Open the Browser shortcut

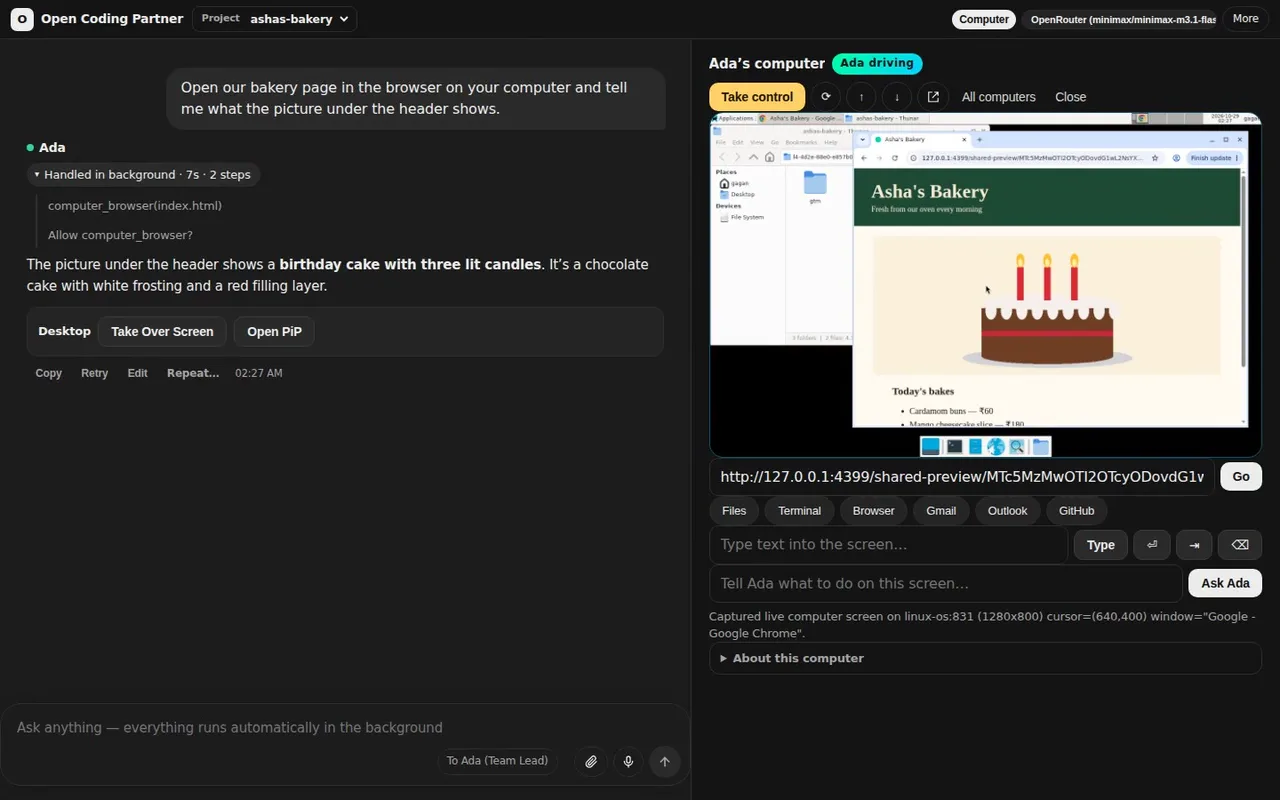[x=874, y=511]
